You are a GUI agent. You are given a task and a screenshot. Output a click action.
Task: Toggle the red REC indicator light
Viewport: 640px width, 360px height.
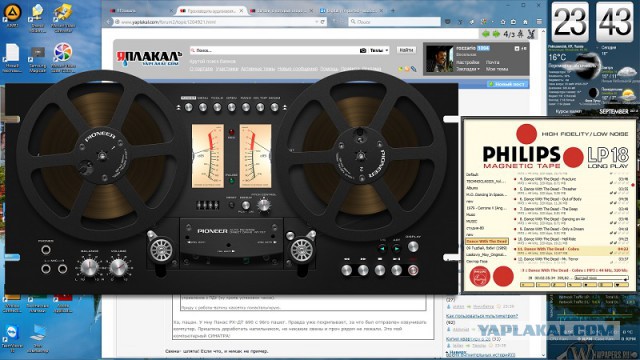(231, 132)
